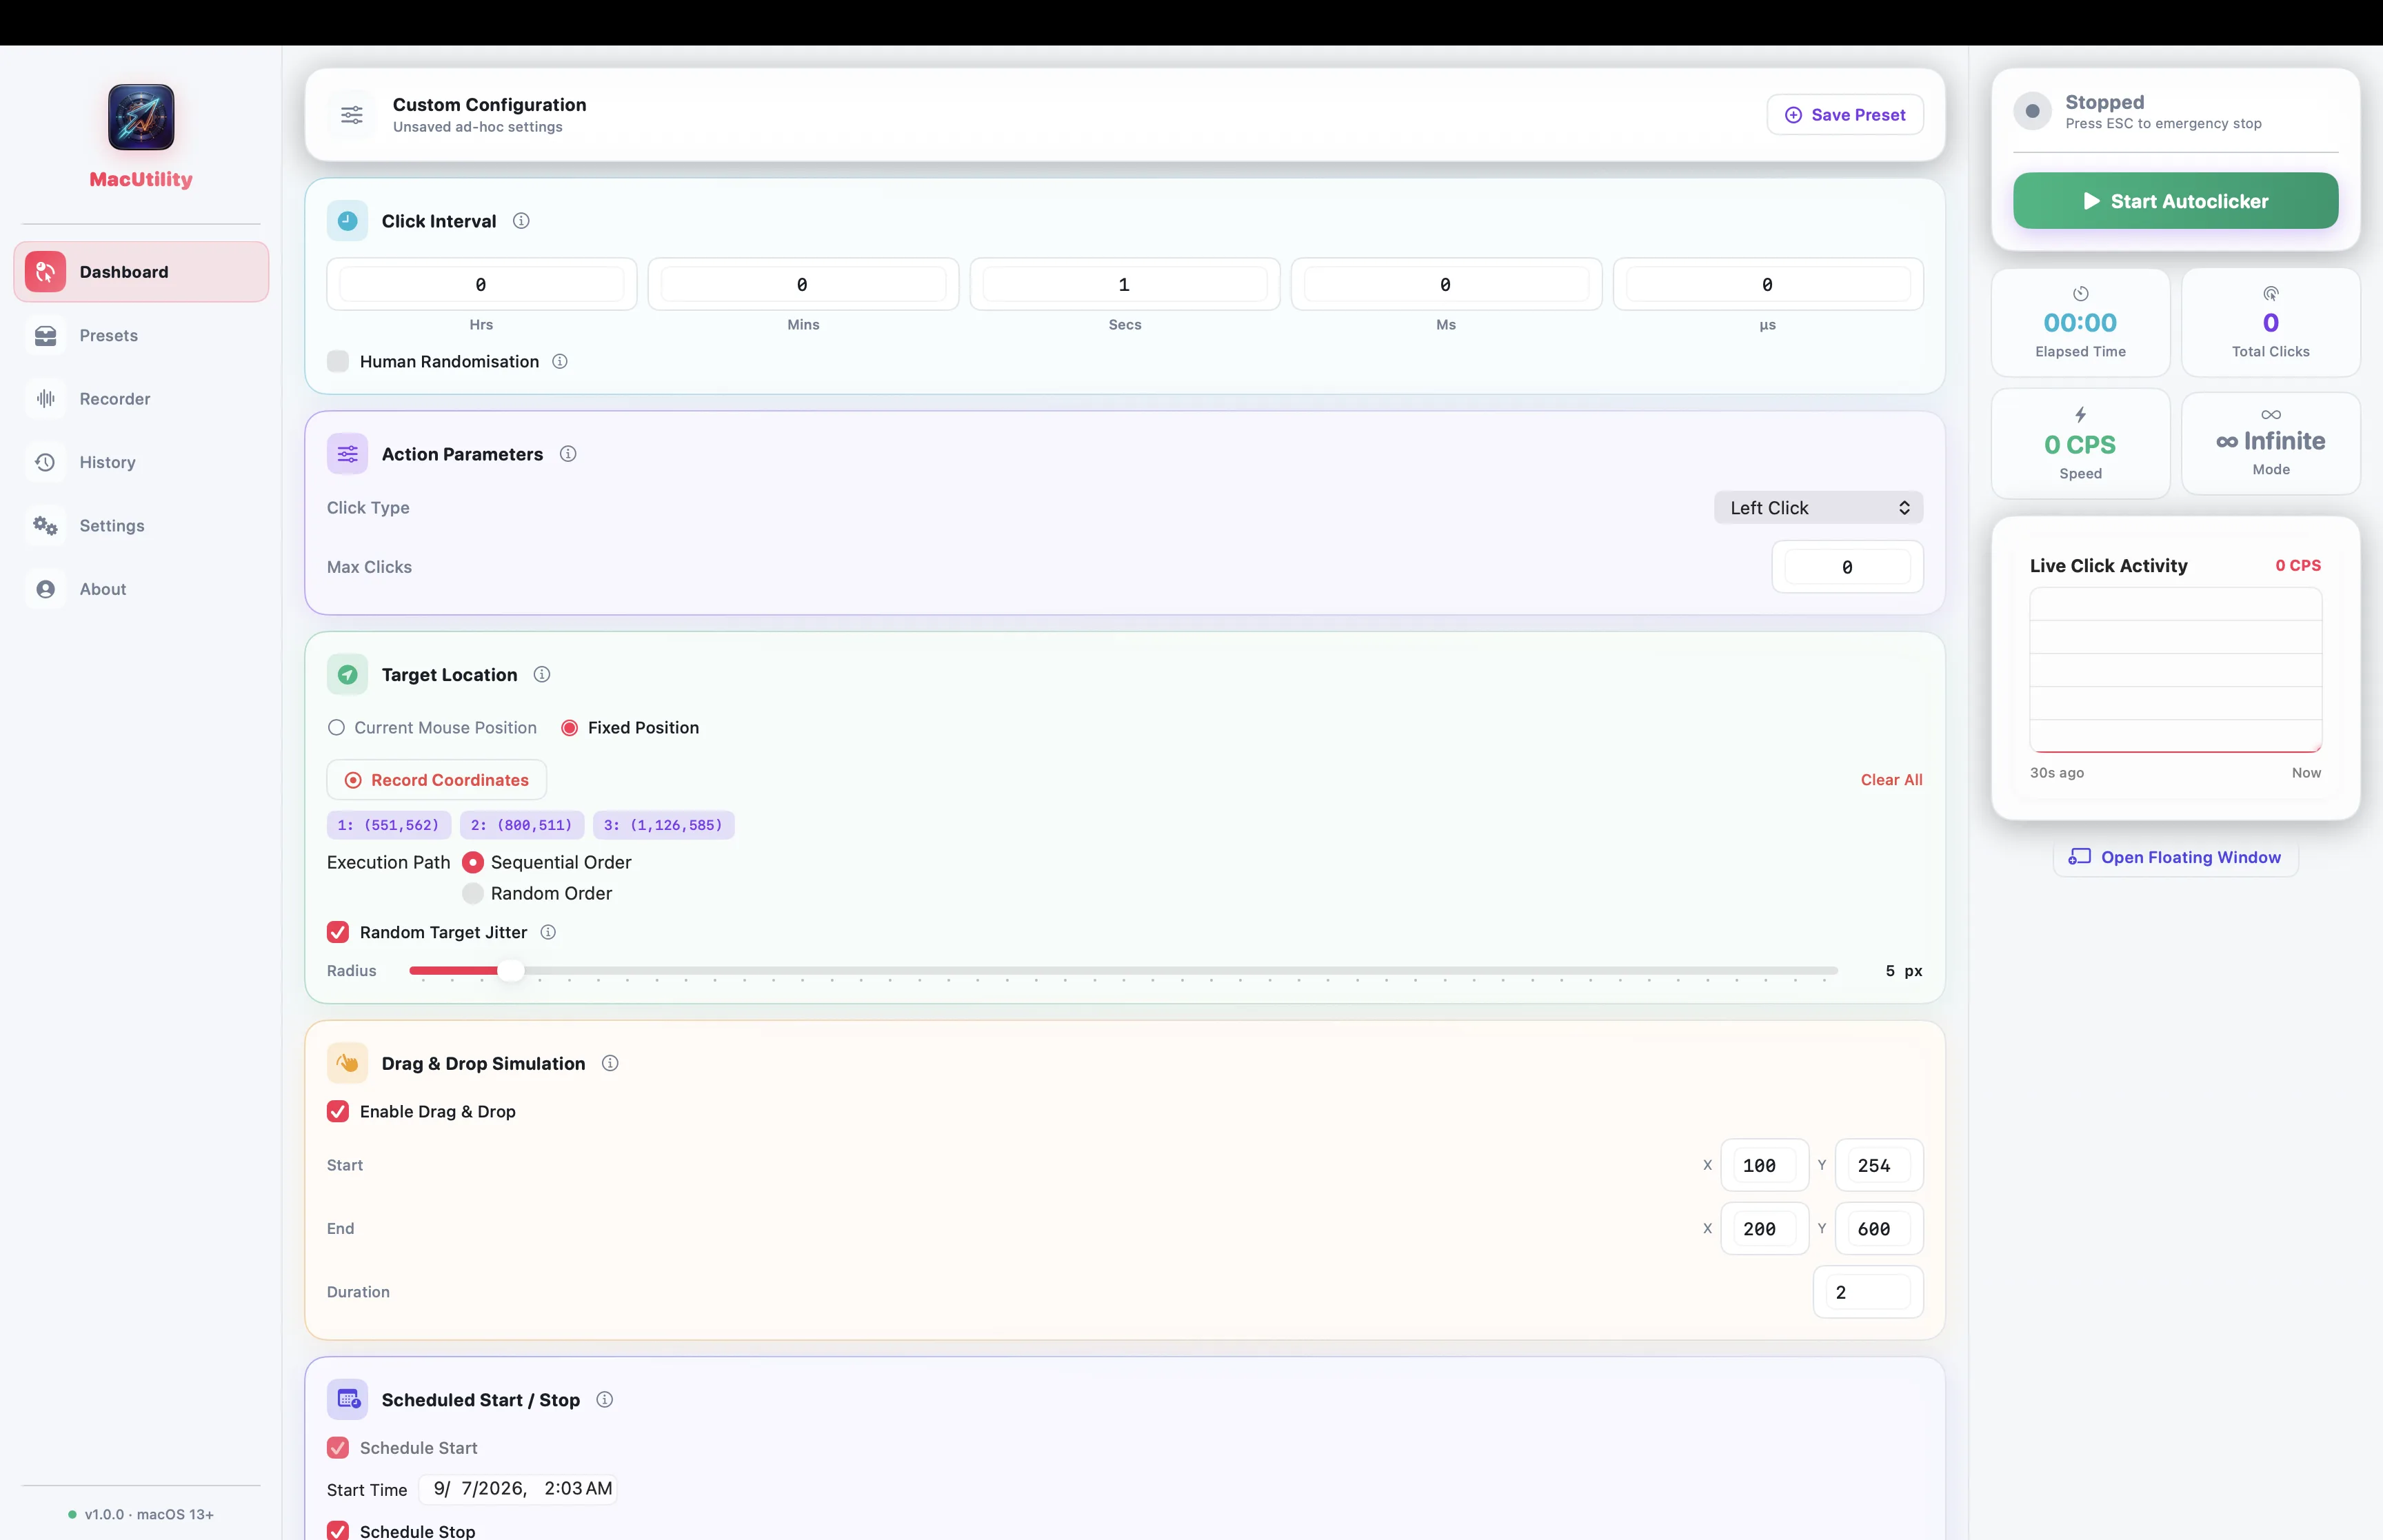Click the drag End Y field

coord(1879,1229)
